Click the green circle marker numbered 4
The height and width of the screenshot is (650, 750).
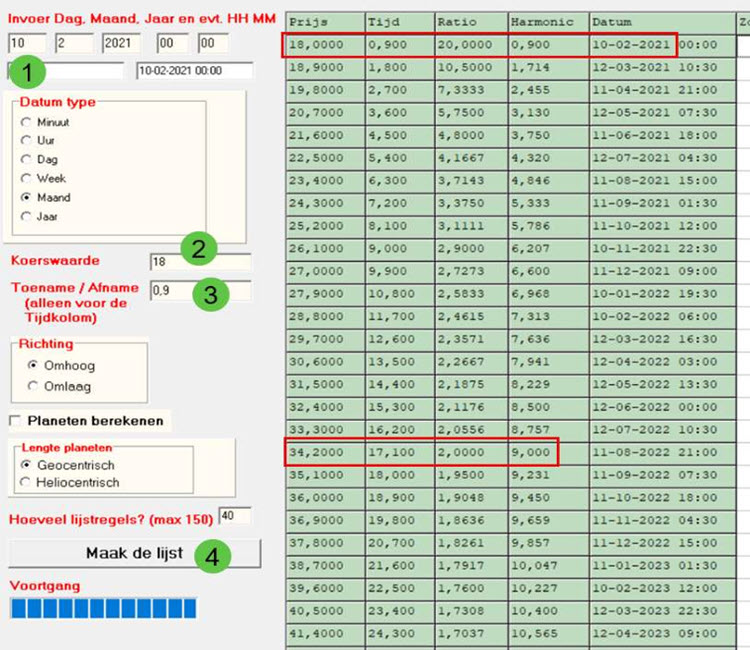[x=212, y=556]
